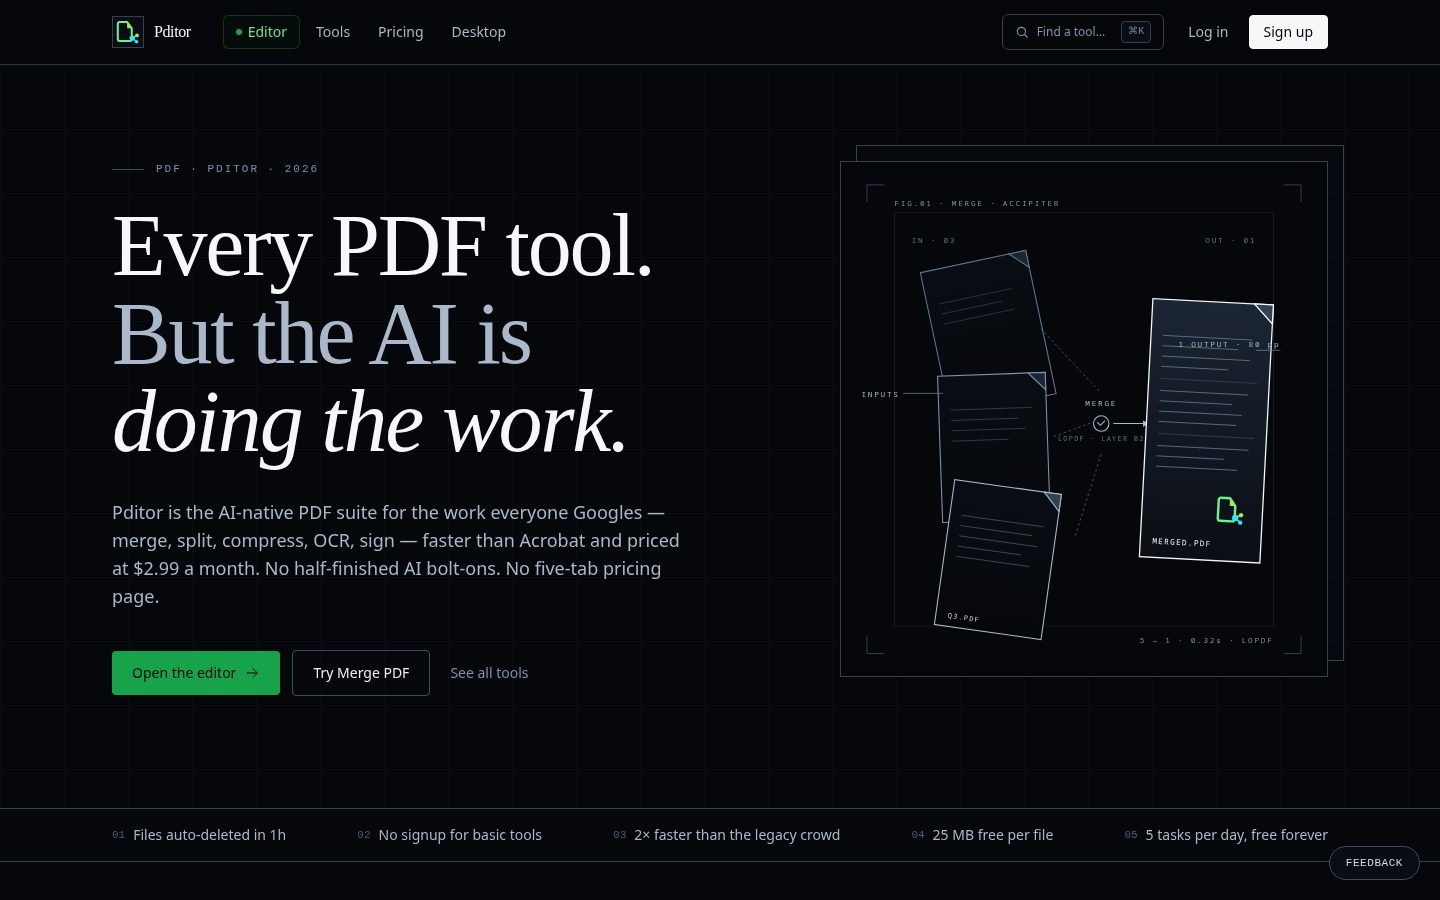The image size is (1440, 900).
Task: Go to the Pricing page
Action: [400, 32]
